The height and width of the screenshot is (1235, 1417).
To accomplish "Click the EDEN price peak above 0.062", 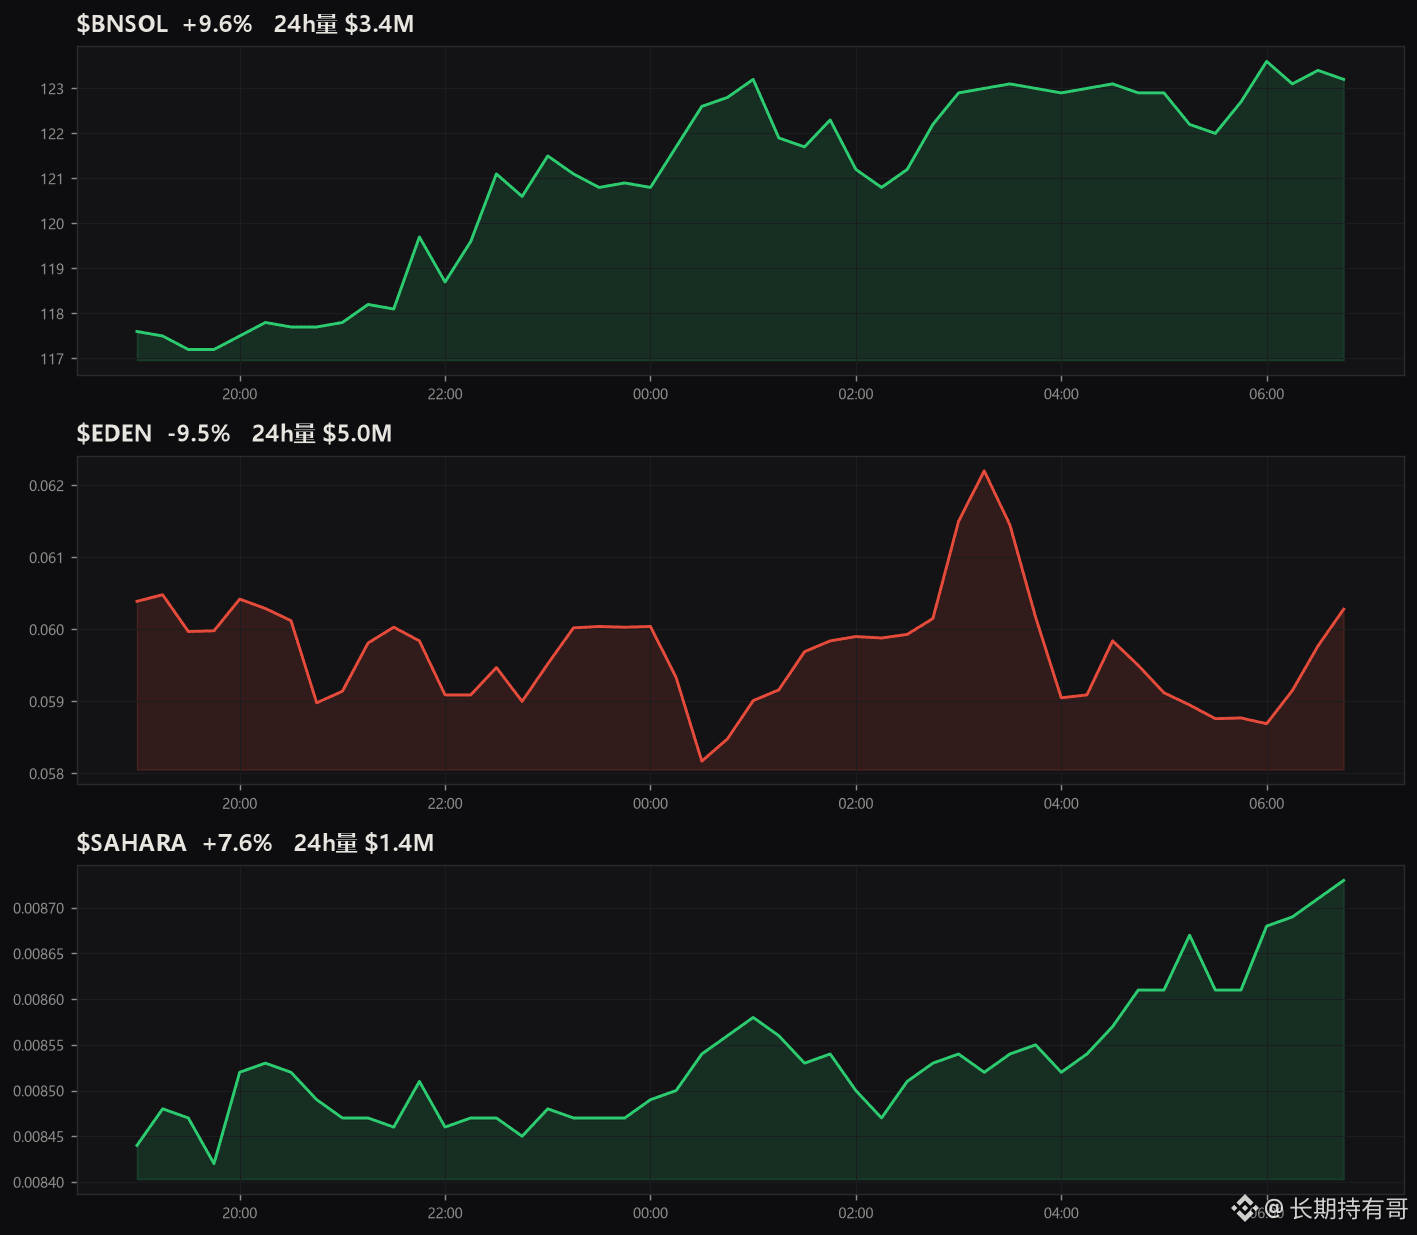I will (984, 471).
